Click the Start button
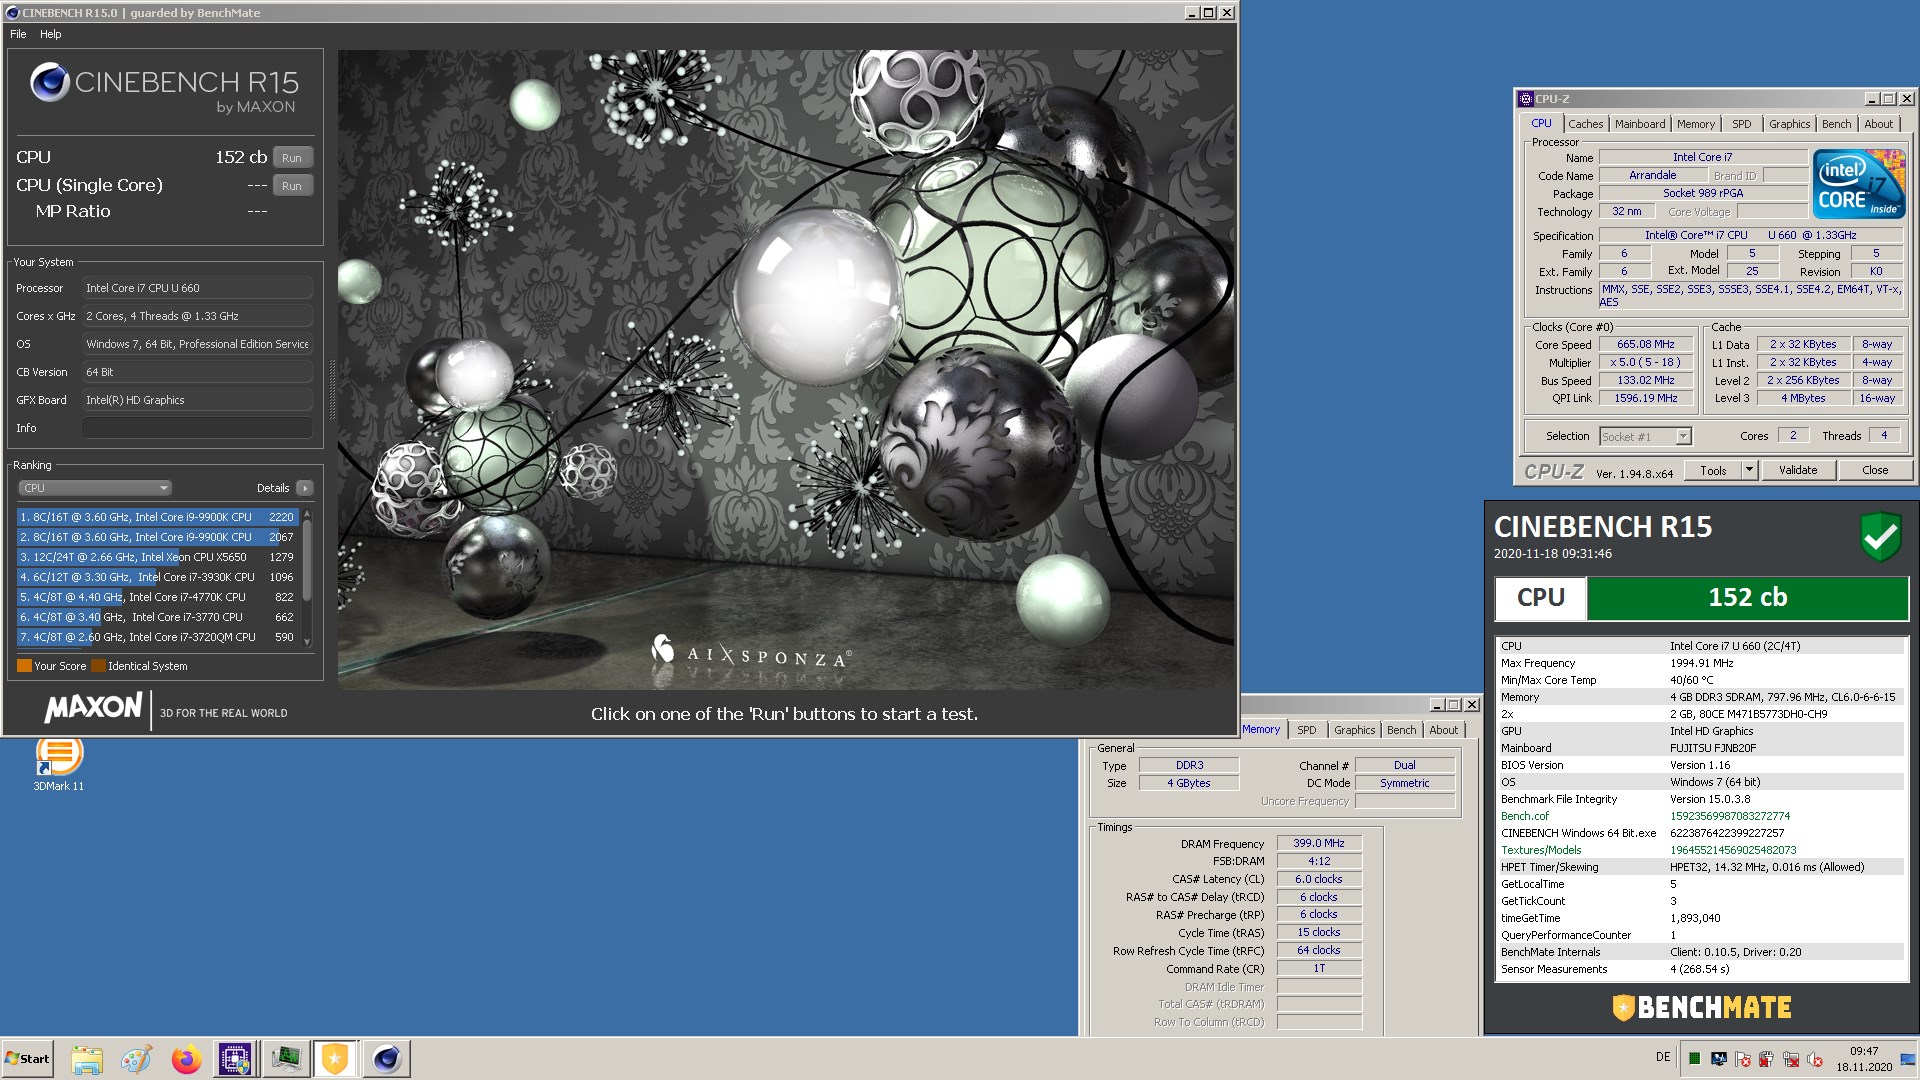 click(x=28, y=1059)
